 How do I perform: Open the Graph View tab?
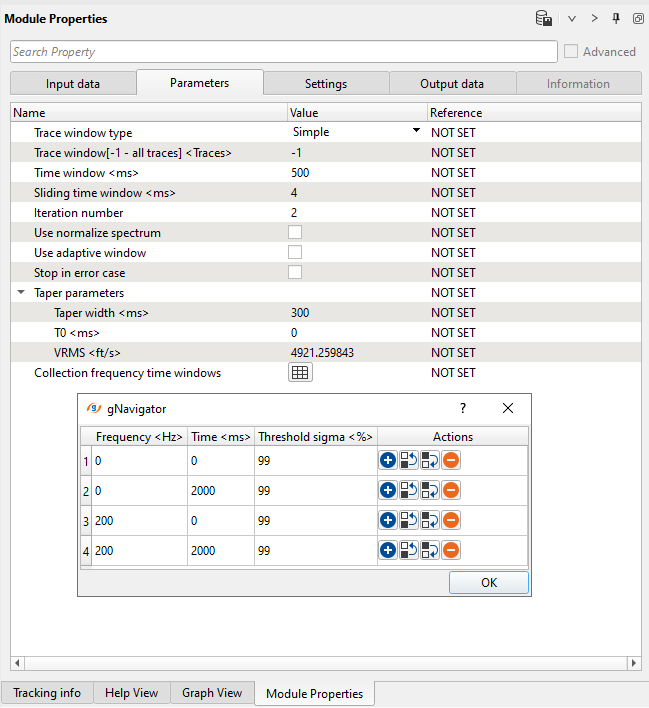(x=211, y=693)
